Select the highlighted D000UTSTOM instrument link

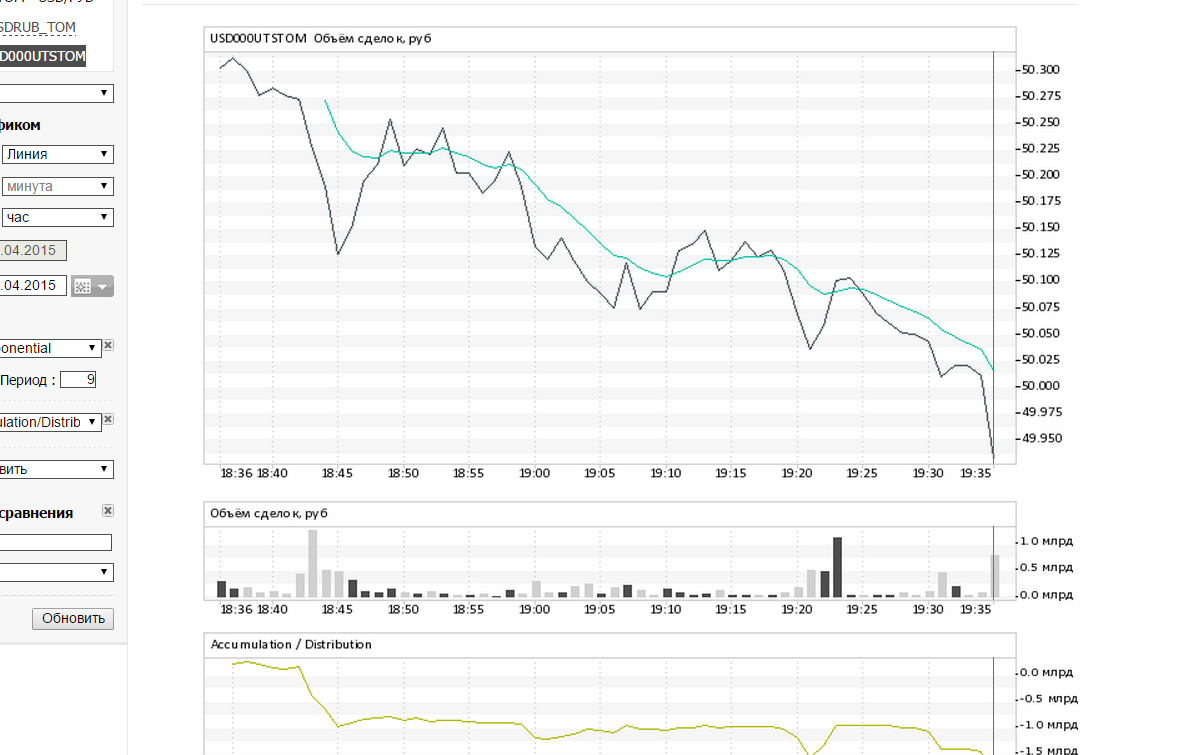pos(42,56)
